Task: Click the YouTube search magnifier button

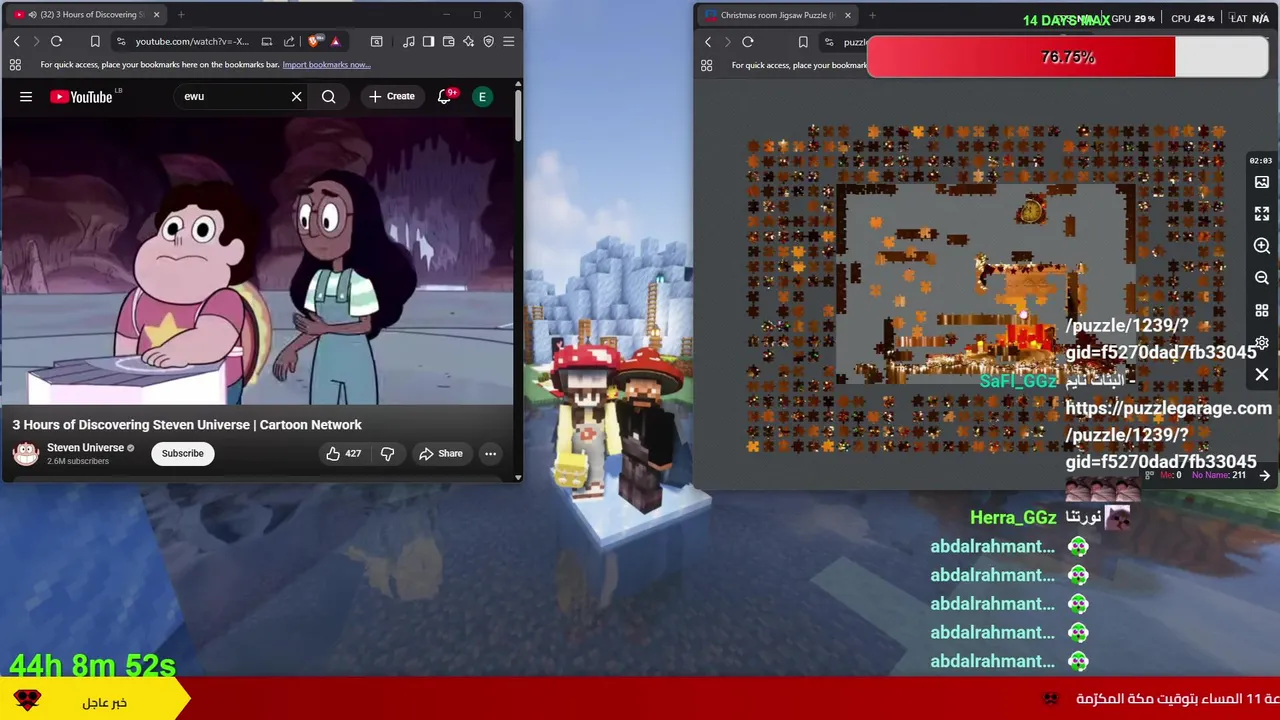Action: (328, 97)
